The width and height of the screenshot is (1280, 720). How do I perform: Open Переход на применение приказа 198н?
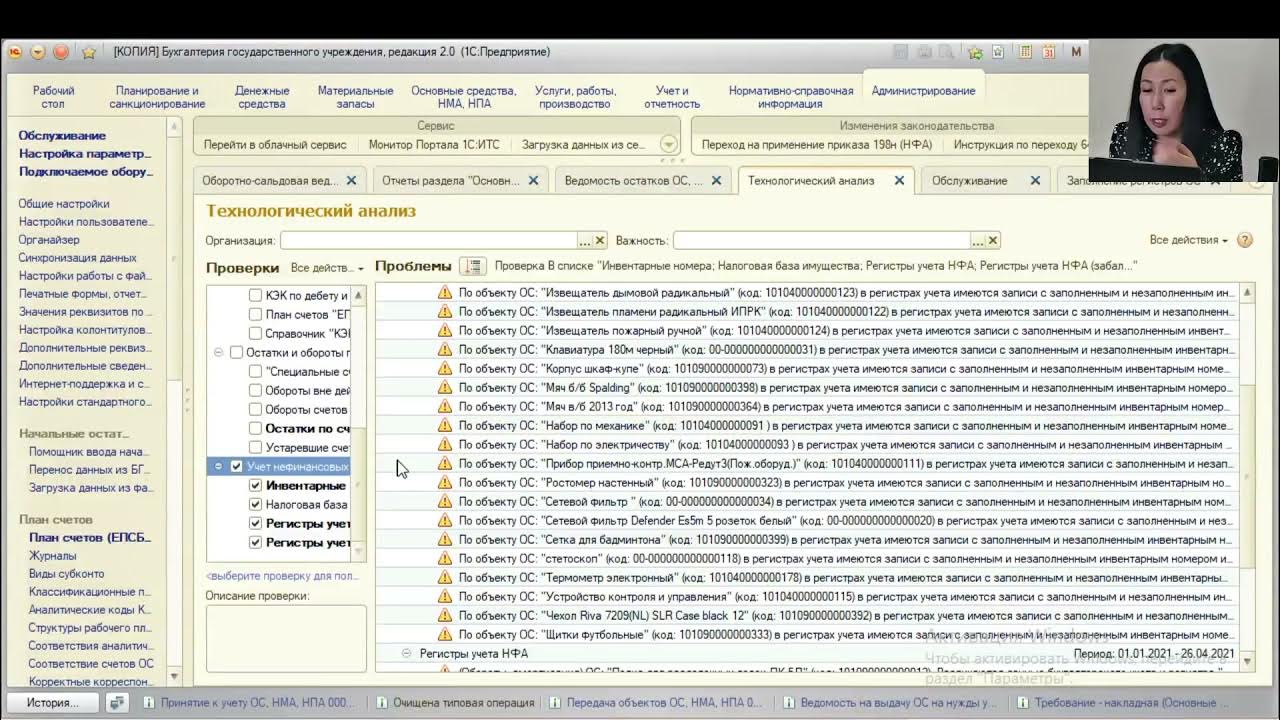pos(817,145)
